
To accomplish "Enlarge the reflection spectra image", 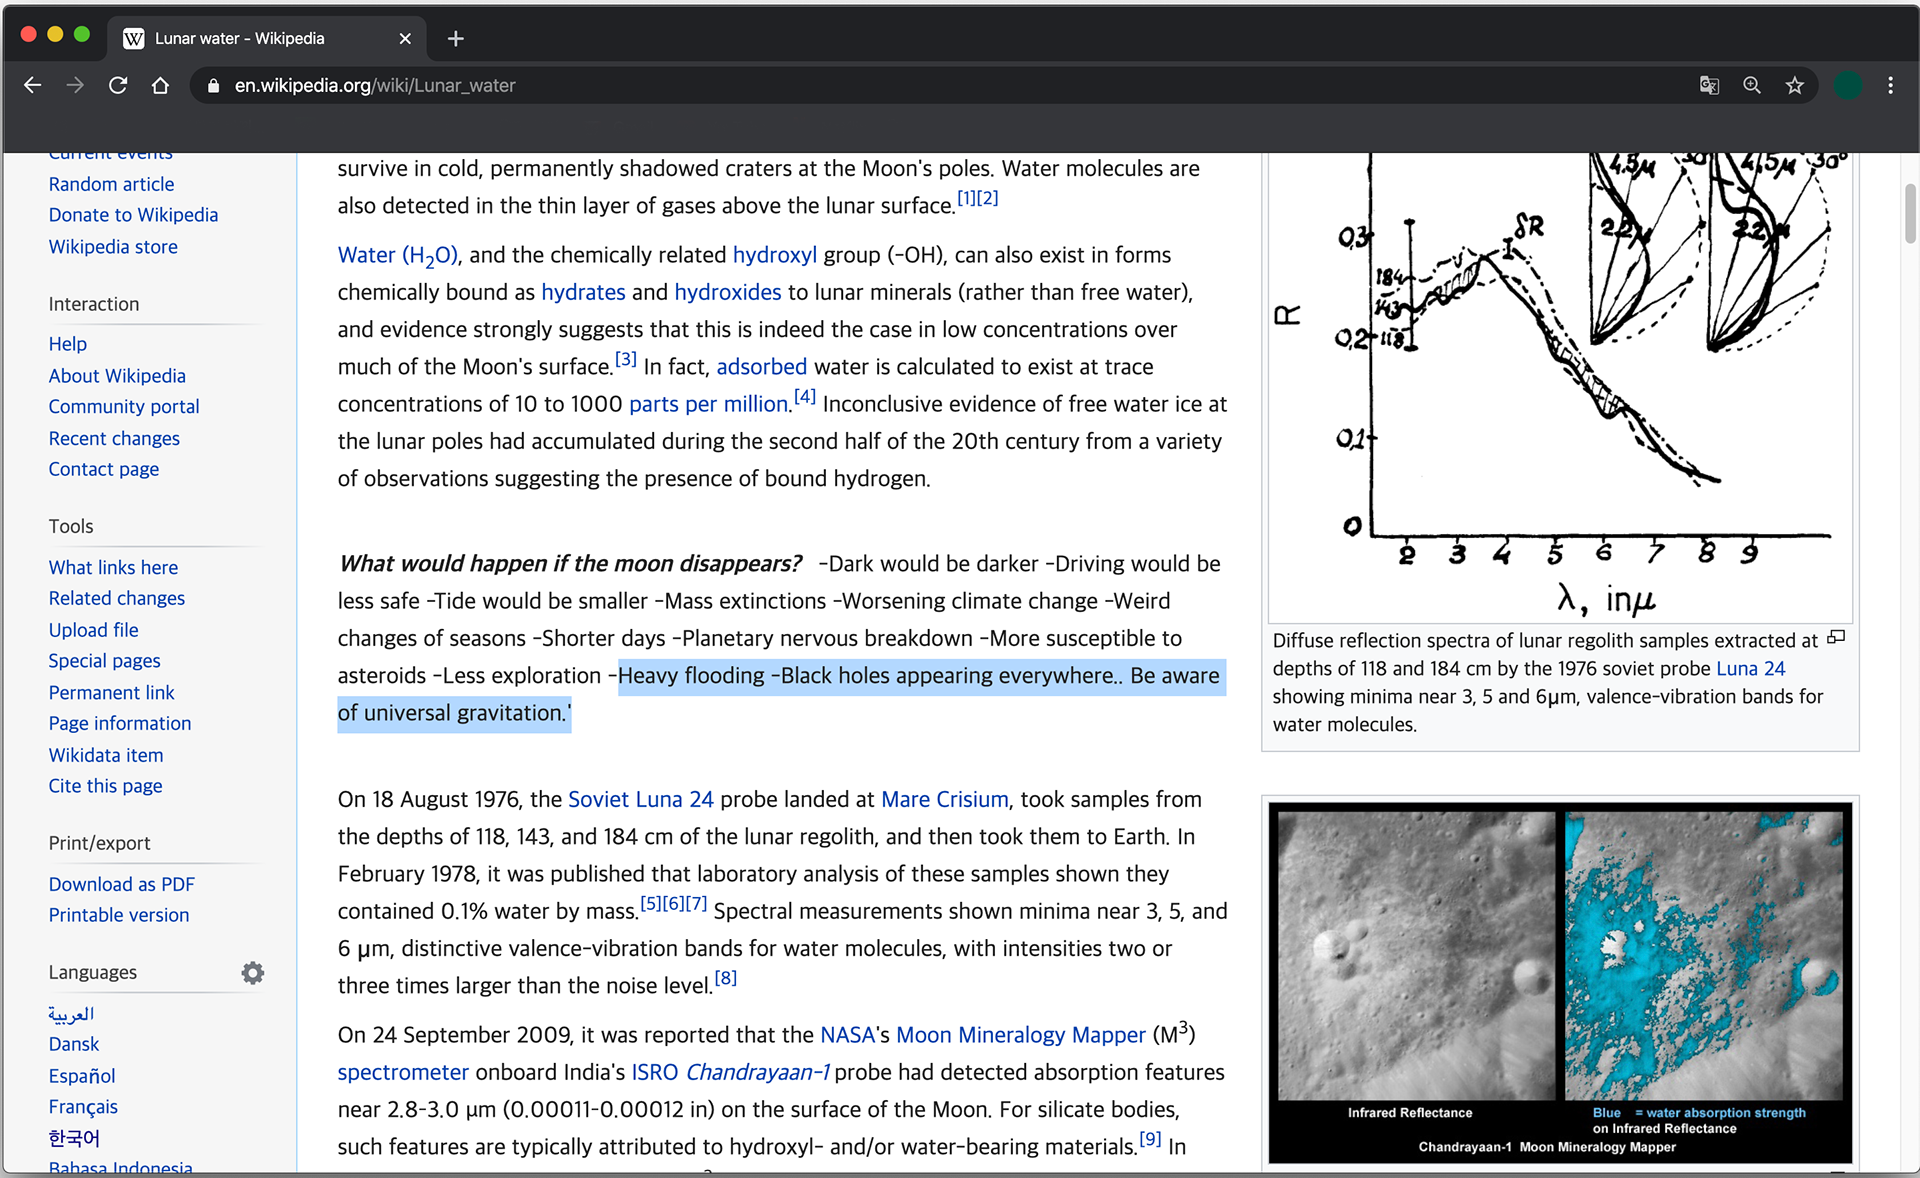I will [x=1836, y=638].
